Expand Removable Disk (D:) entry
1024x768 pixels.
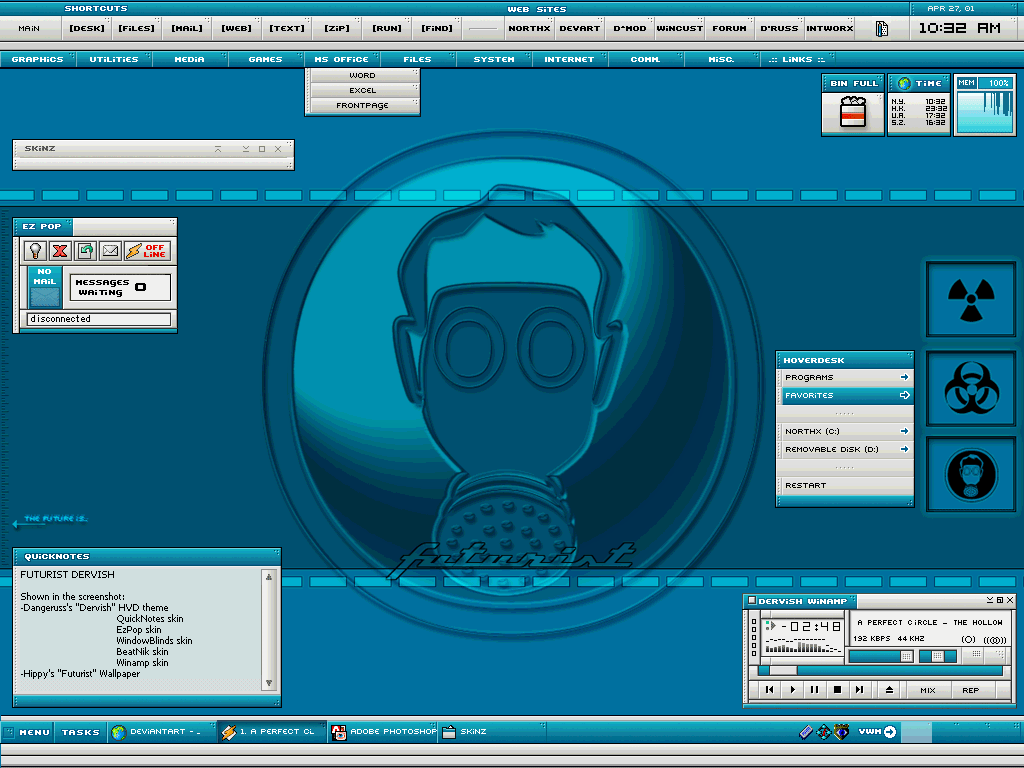pos(844,449)
